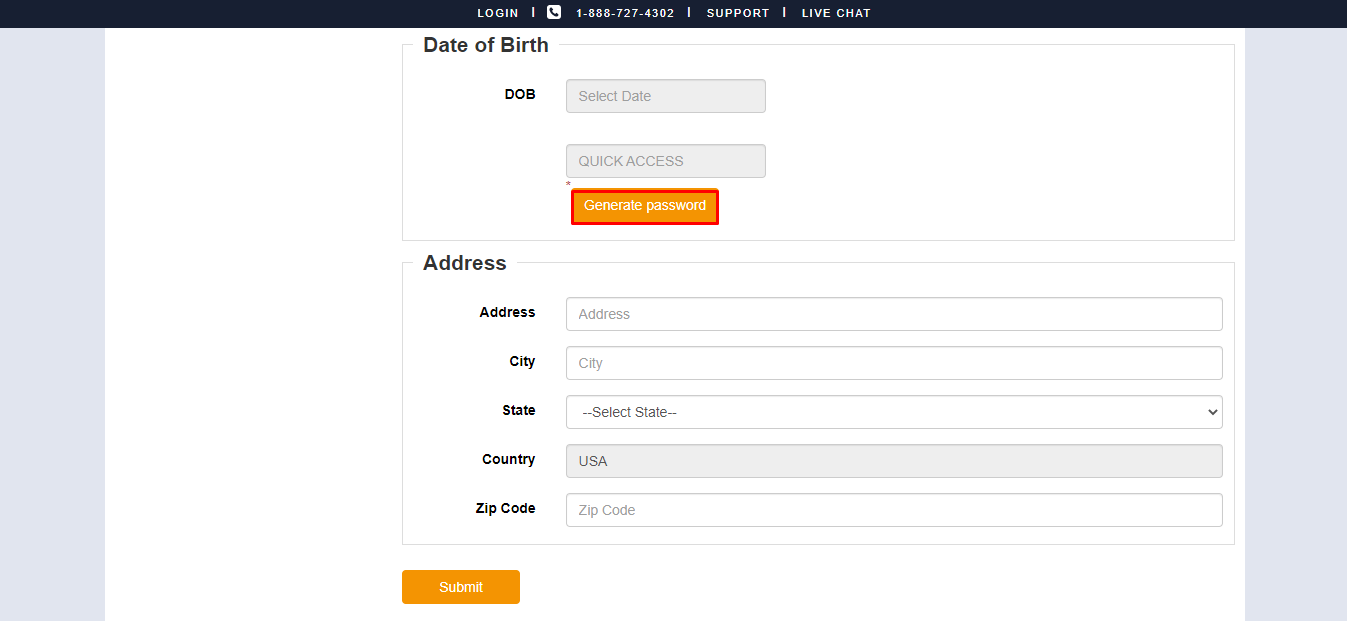1347x621 pixels.
Task: Click the DOB field label
Action: pyautogui.click(x=520, y=95)
